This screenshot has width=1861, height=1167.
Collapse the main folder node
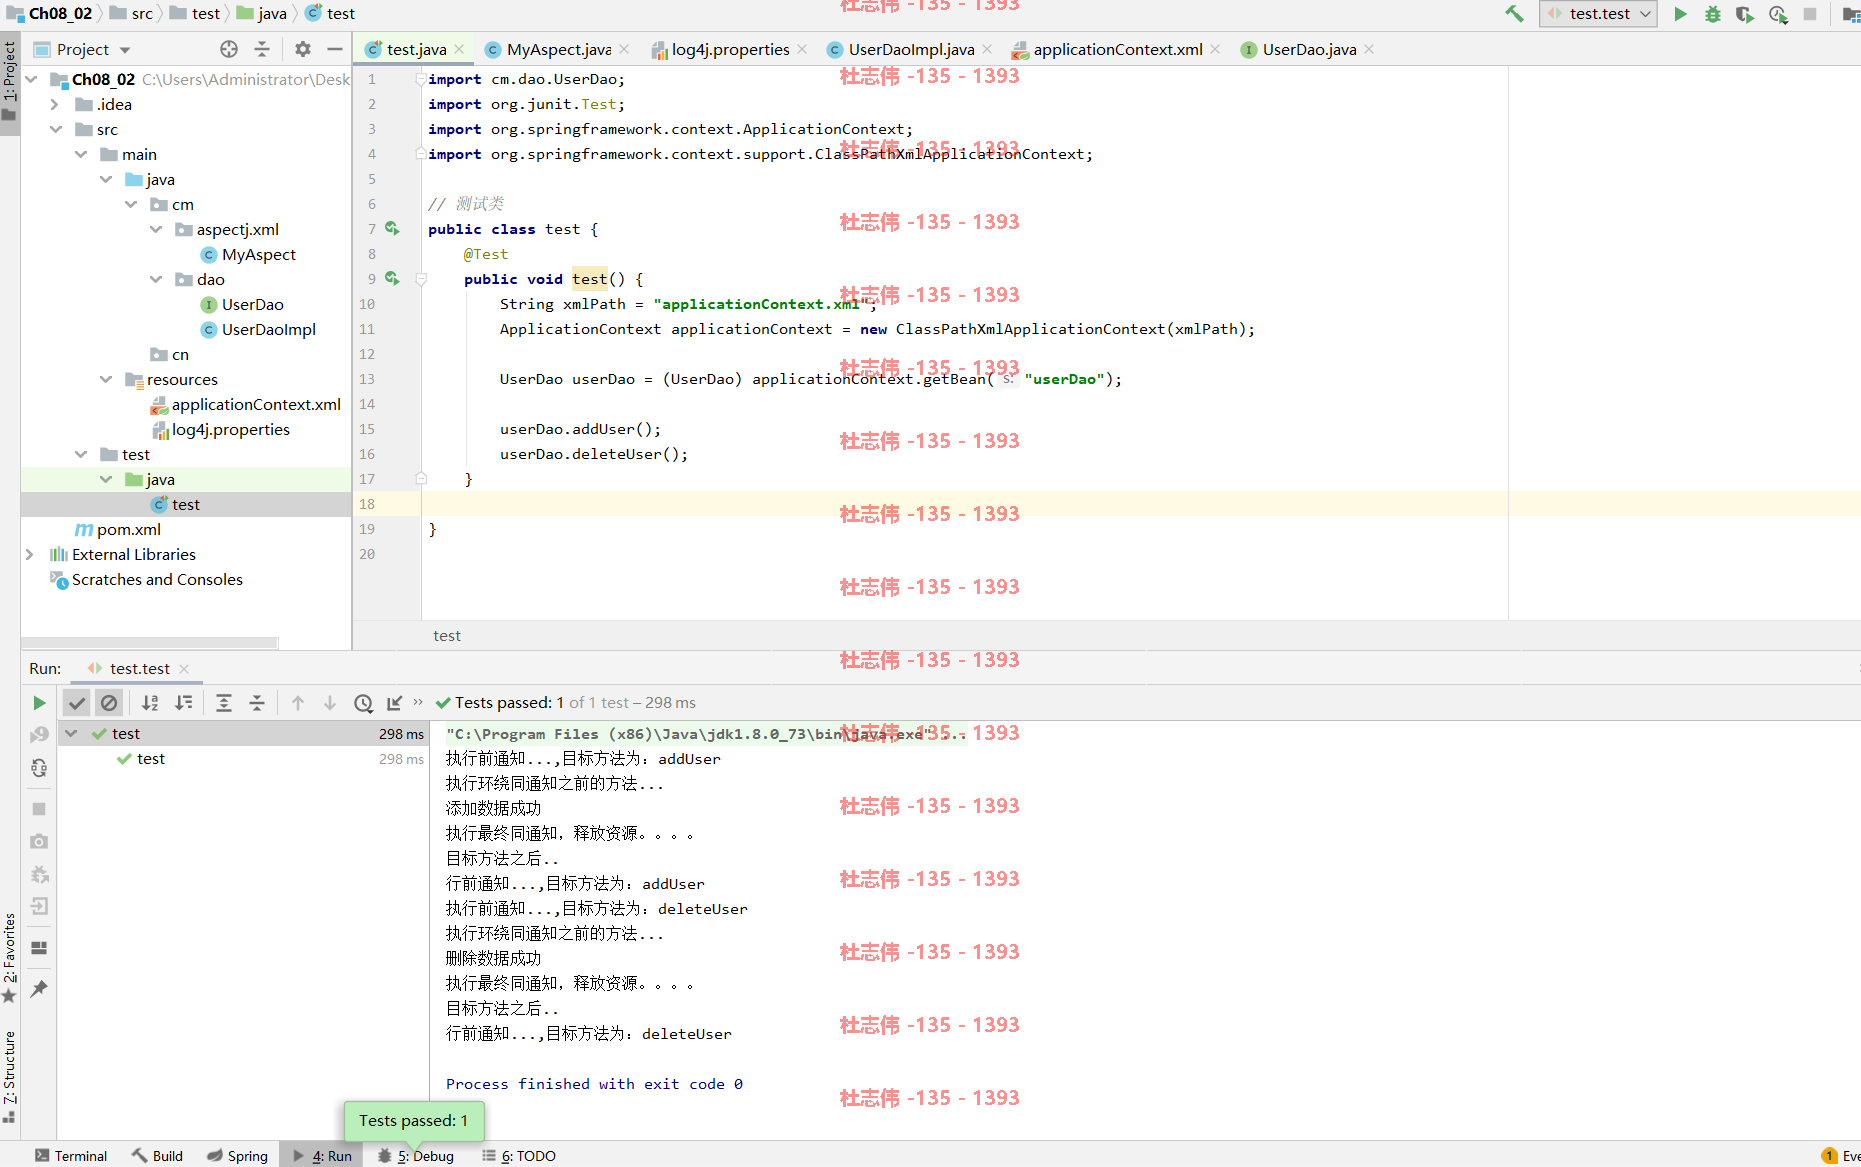[81, 154]
